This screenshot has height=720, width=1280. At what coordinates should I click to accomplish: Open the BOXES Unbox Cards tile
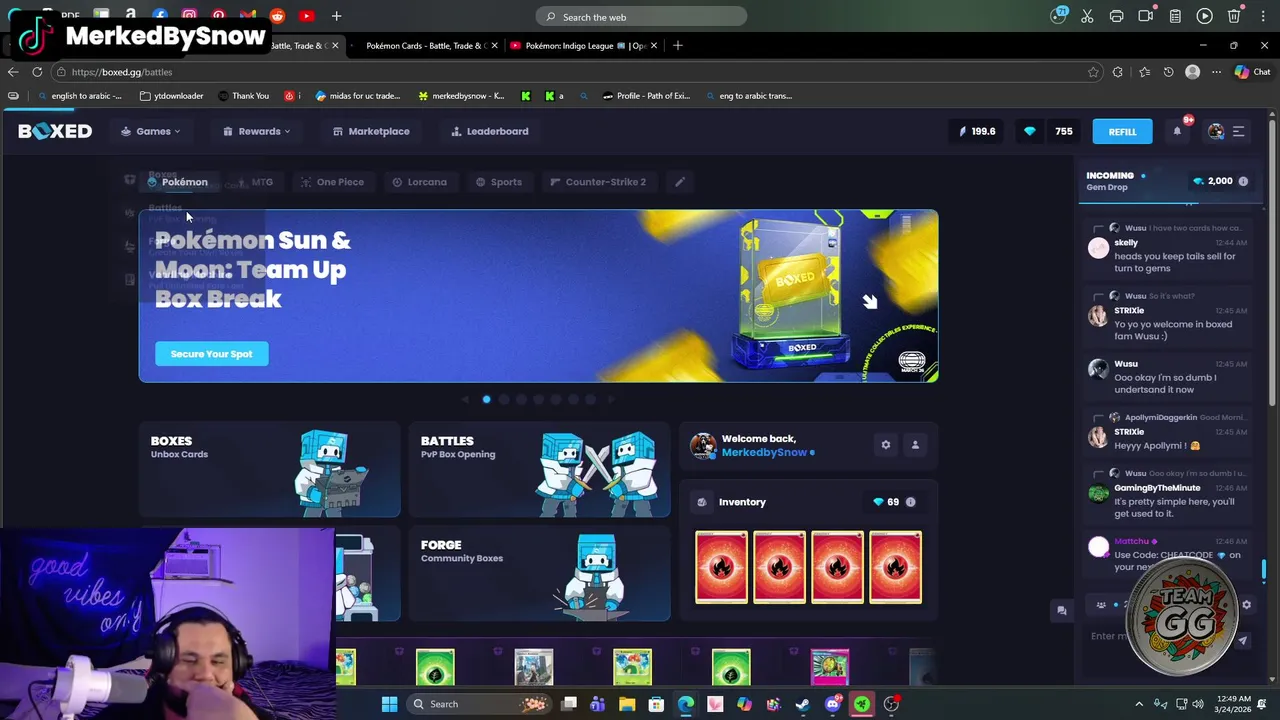tap(269, 470)
